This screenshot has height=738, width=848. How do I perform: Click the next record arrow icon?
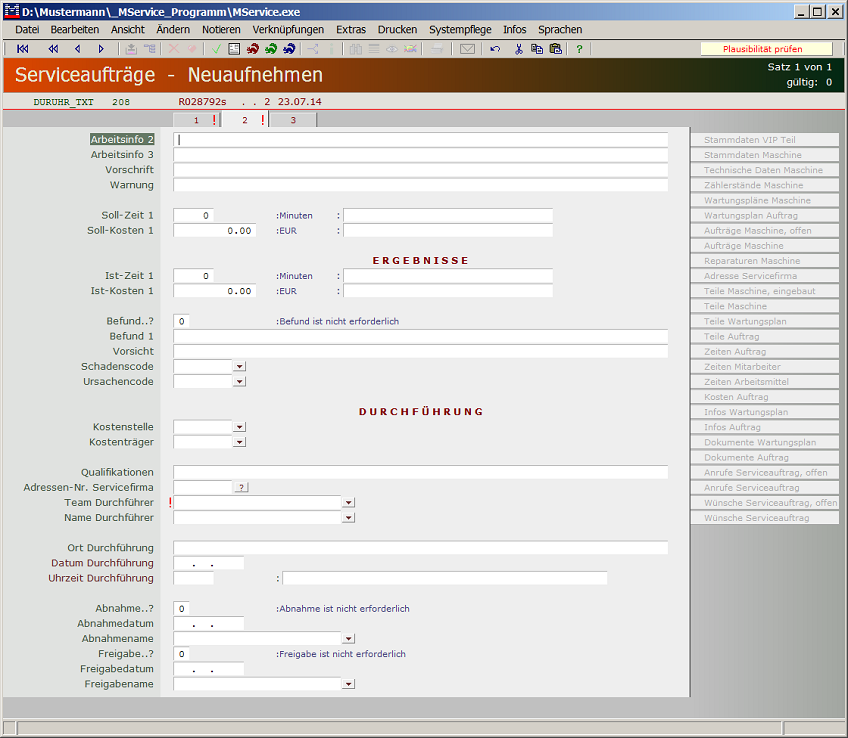tap(101, 49)
